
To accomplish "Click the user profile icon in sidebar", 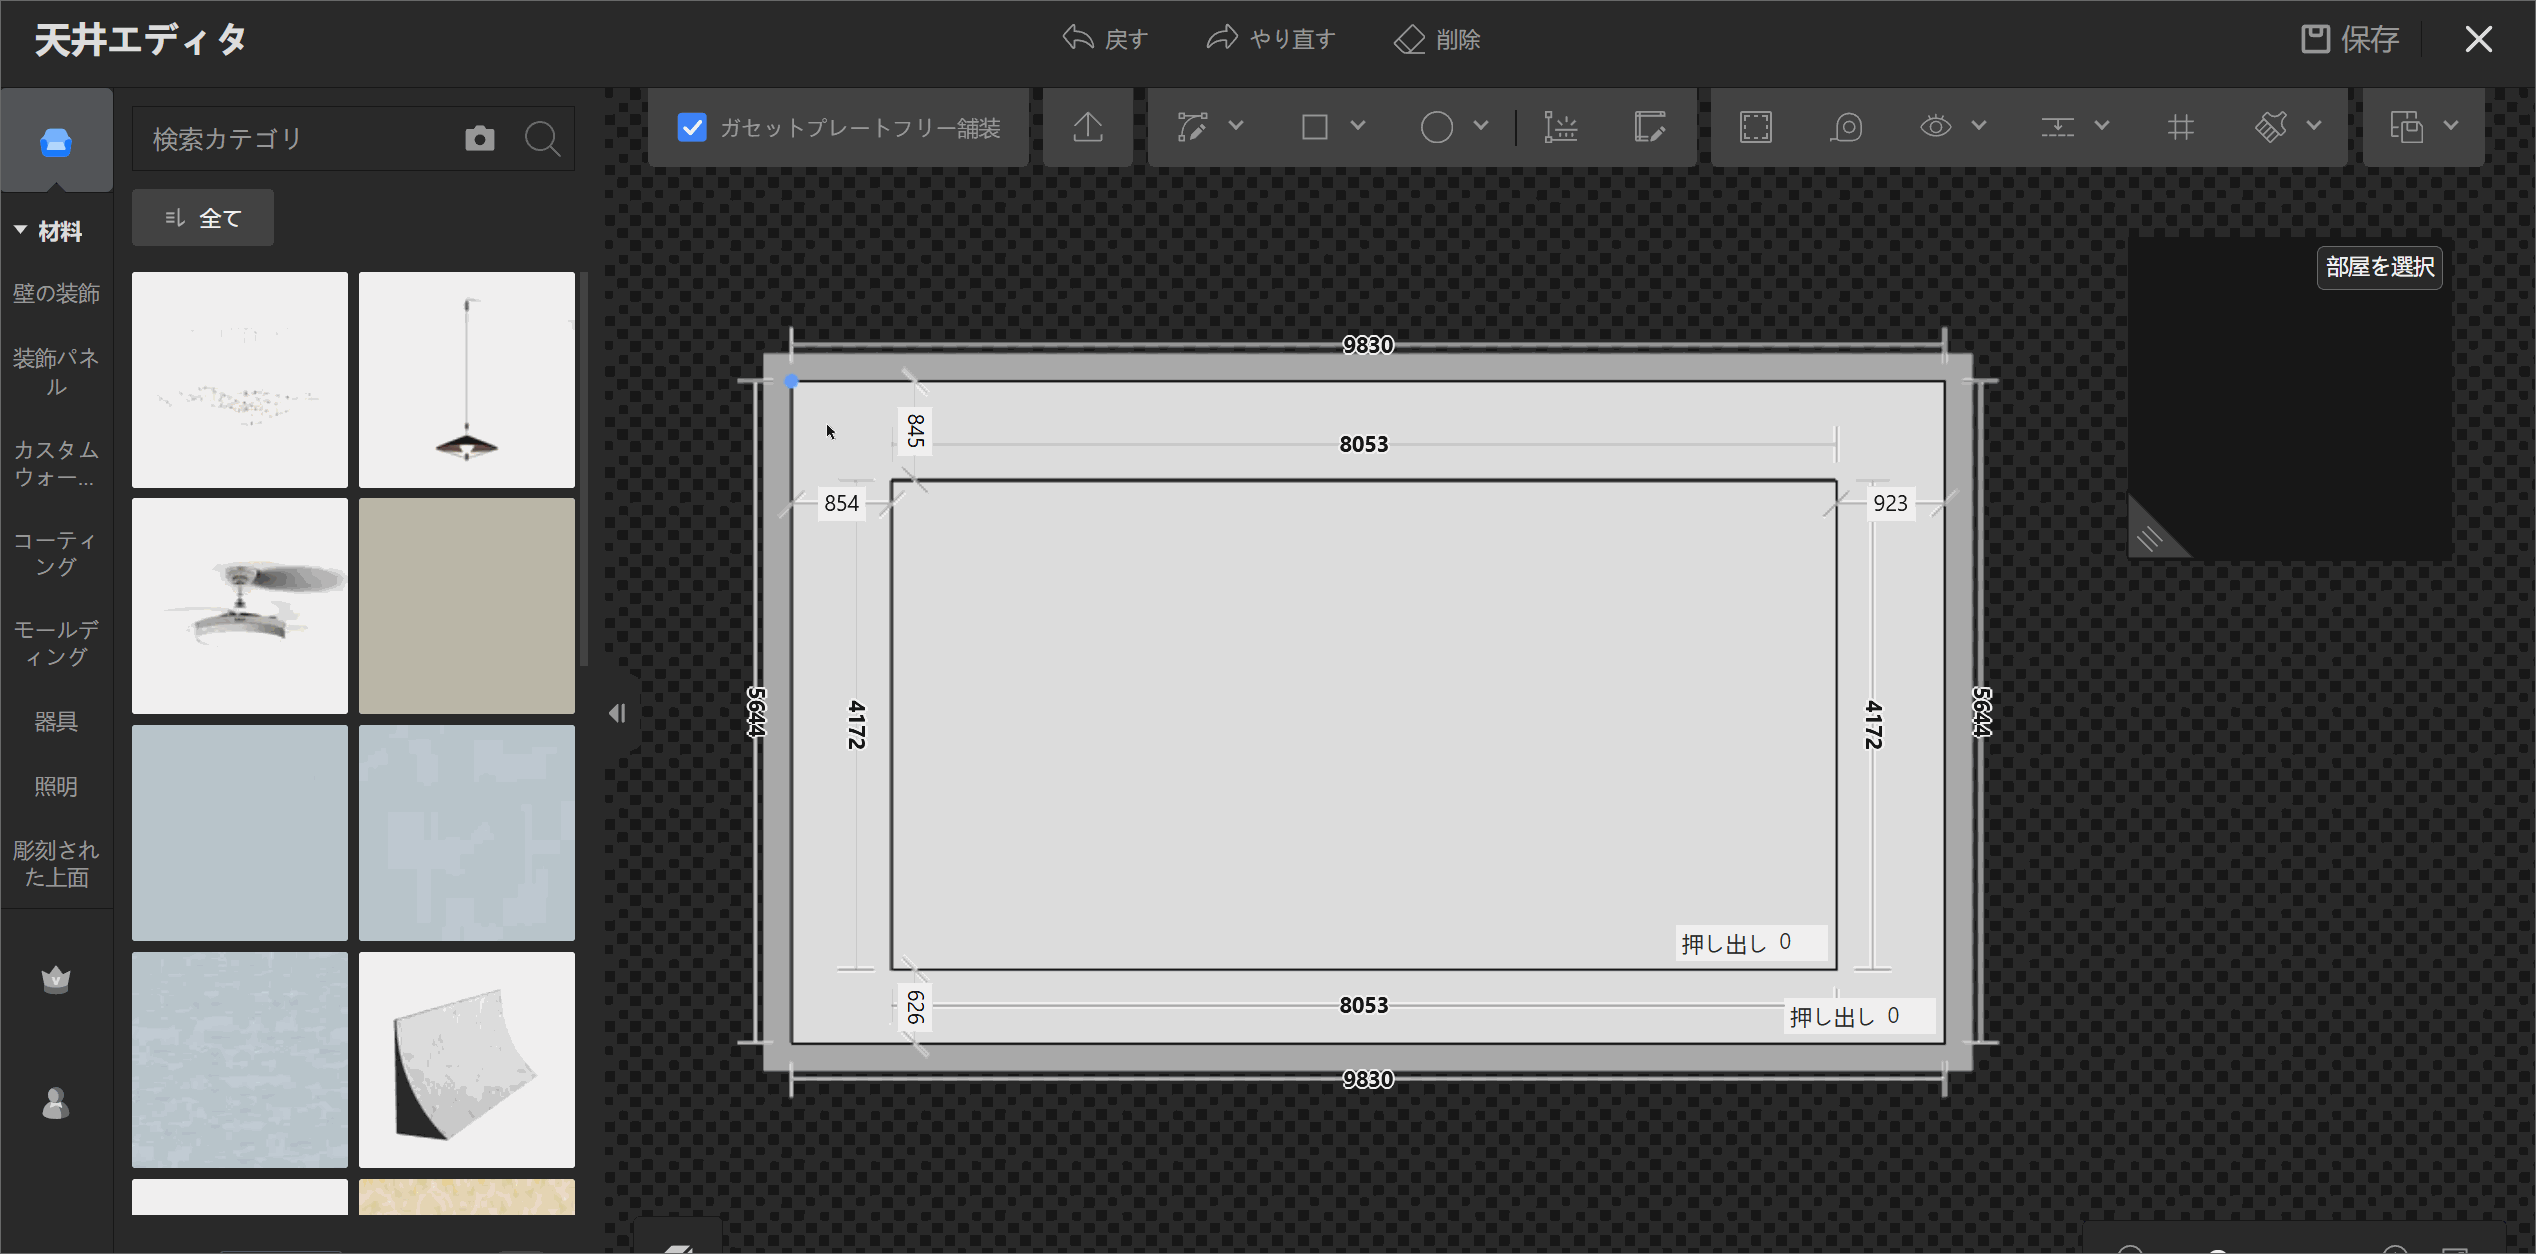I will coord(56,1103).
